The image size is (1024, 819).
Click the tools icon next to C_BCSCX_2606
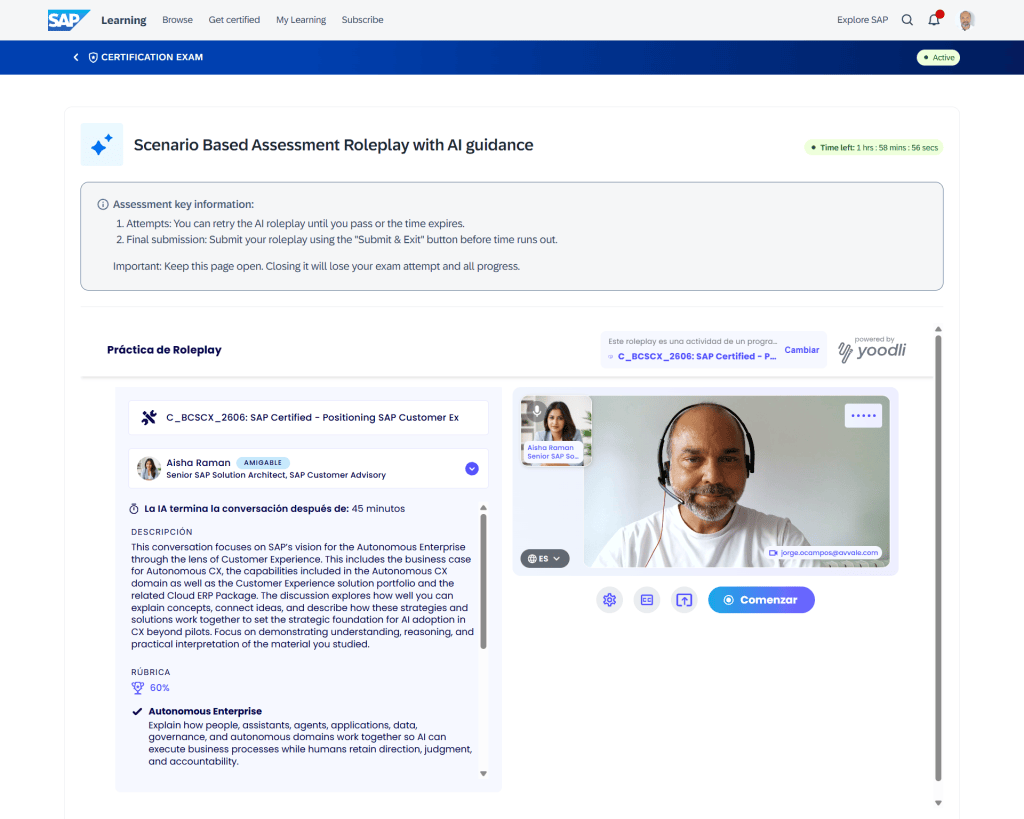pyautogui.click(x=149, y=417)
